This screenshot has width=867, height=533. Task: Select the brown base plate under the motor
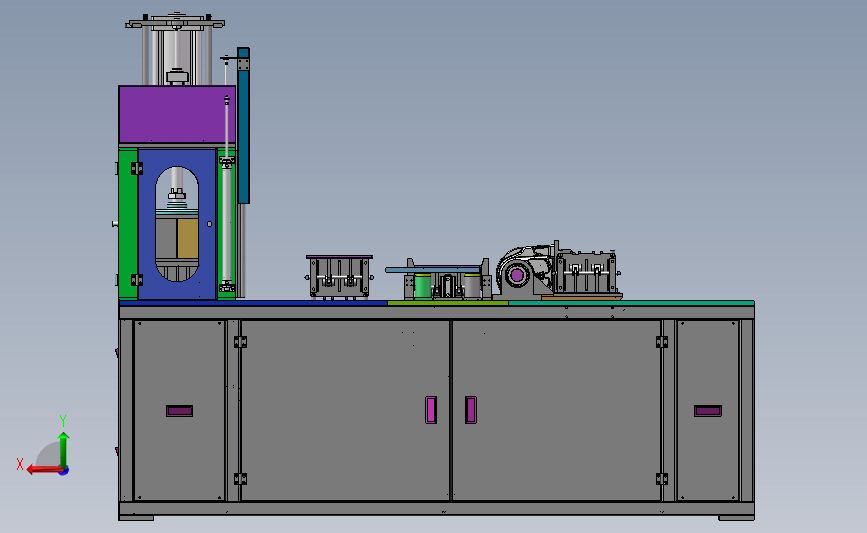582,297
